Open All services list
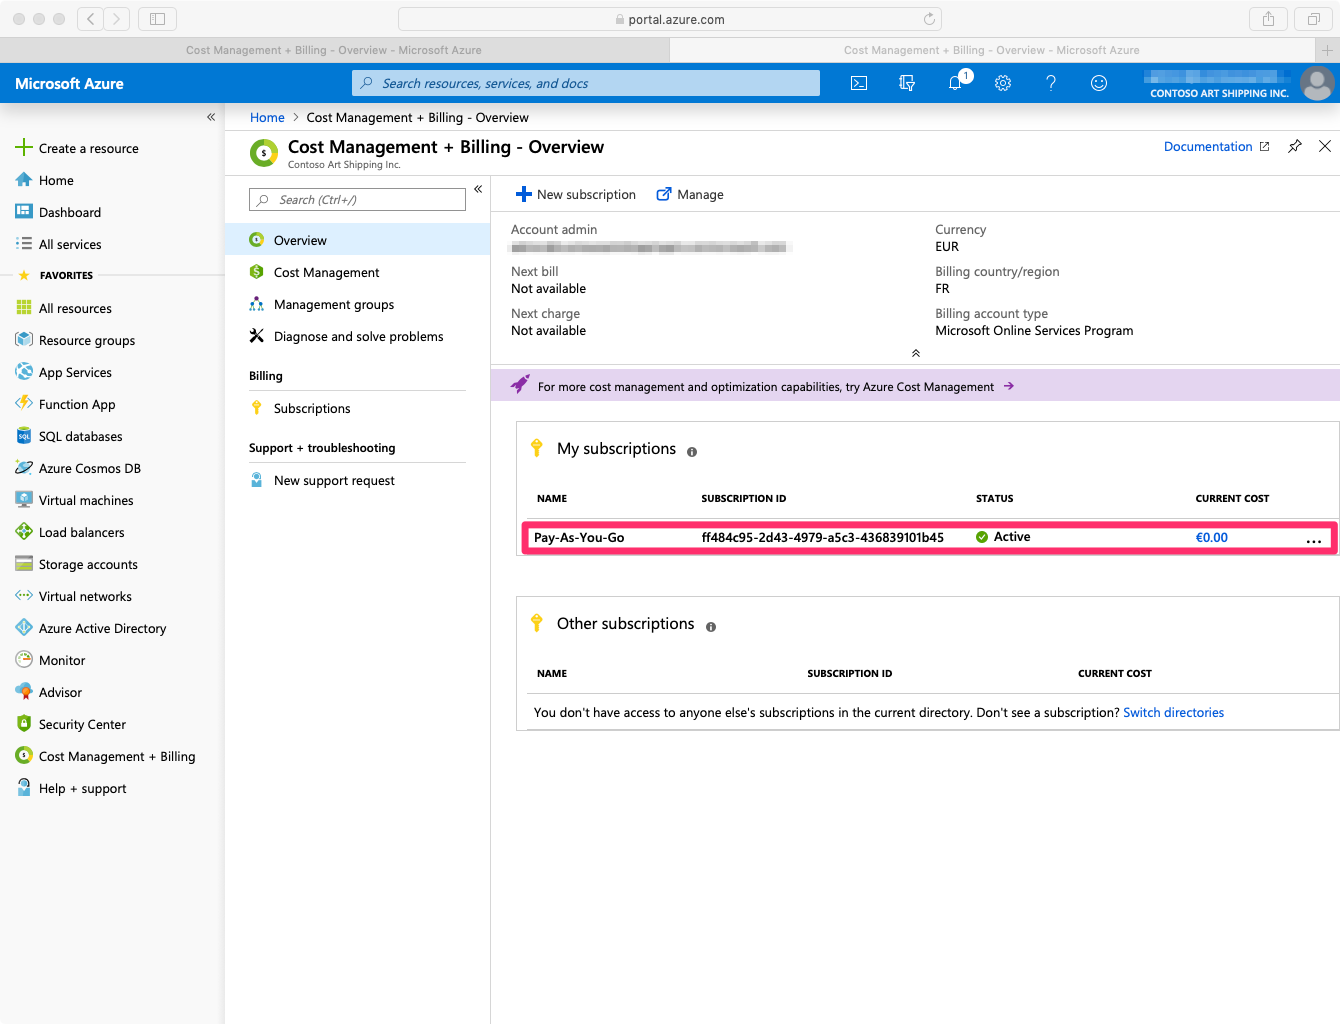Image resolution: width=1340 pixels, height=1024 pixels. (x=59, y=244)
